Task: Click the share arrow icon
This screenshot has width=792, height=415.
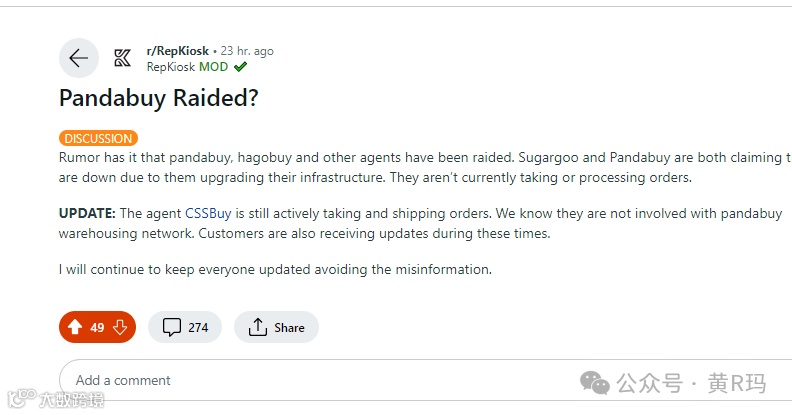Action: [258, 327]
